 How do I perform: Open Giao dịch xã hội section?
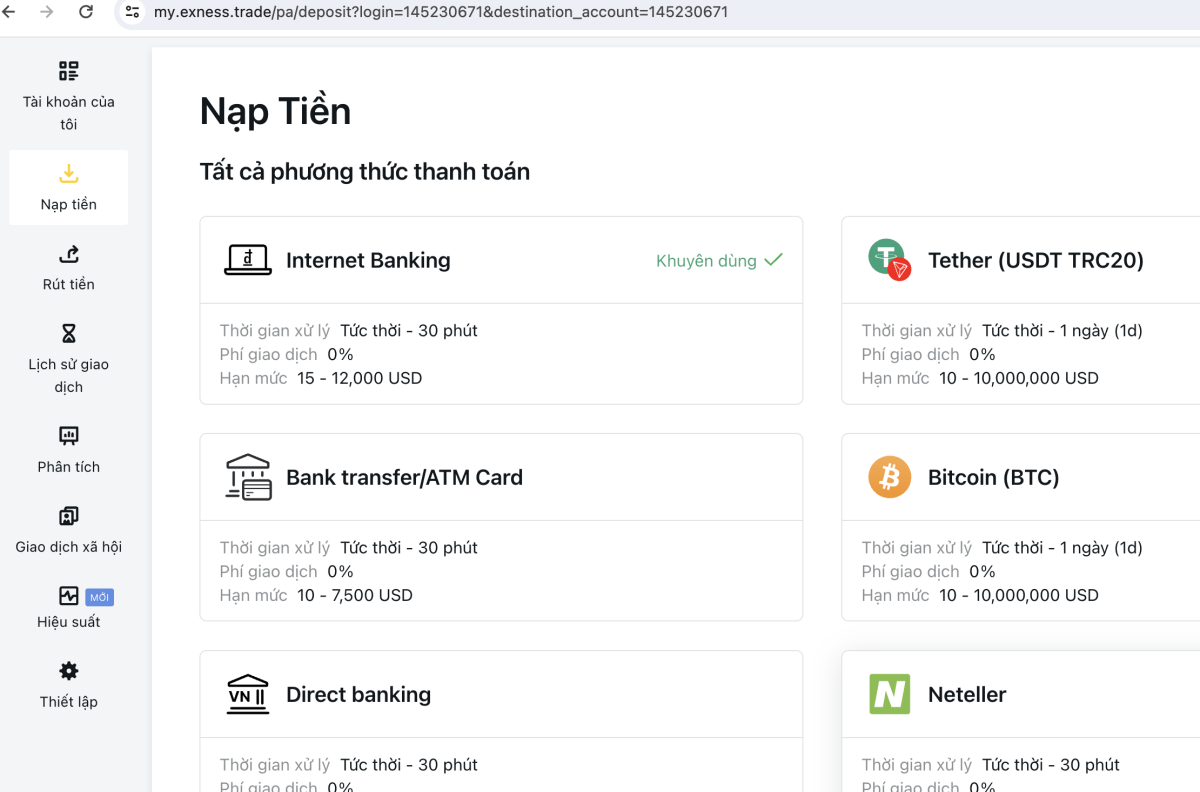point(68,529)
